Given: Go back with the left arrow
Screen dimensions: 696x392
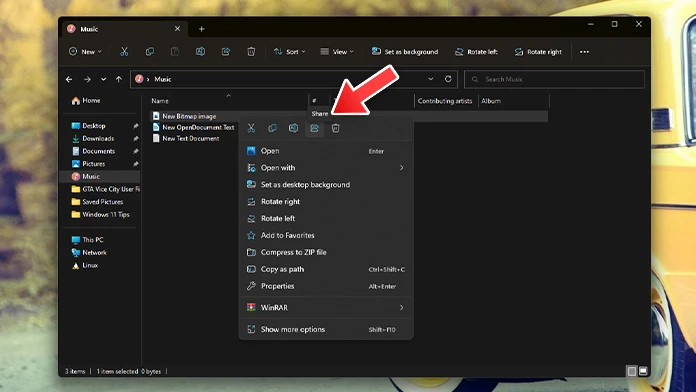Looking at the screenshot, I should tap(69, 79).
